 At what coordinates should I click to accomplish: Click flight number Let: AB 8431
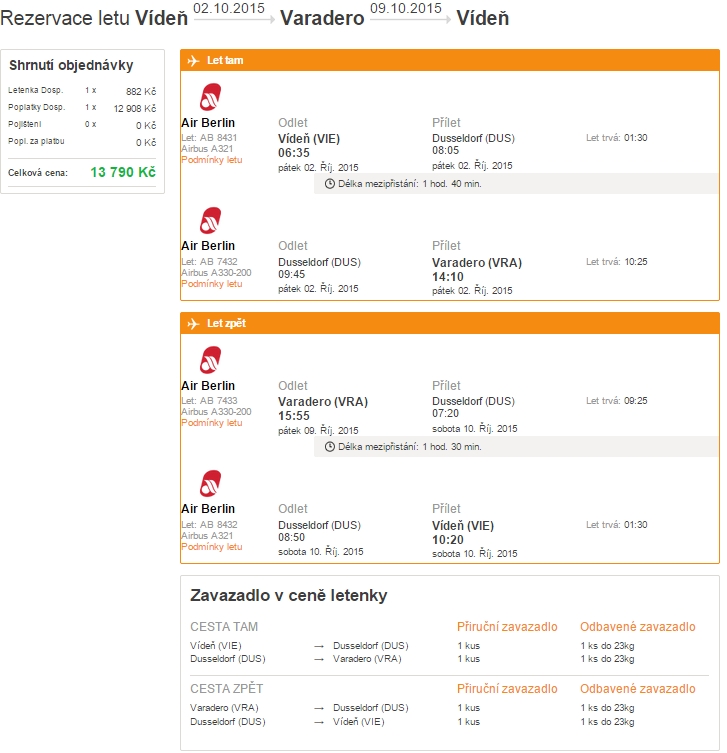pyautogui.click(x=209, y=138)
